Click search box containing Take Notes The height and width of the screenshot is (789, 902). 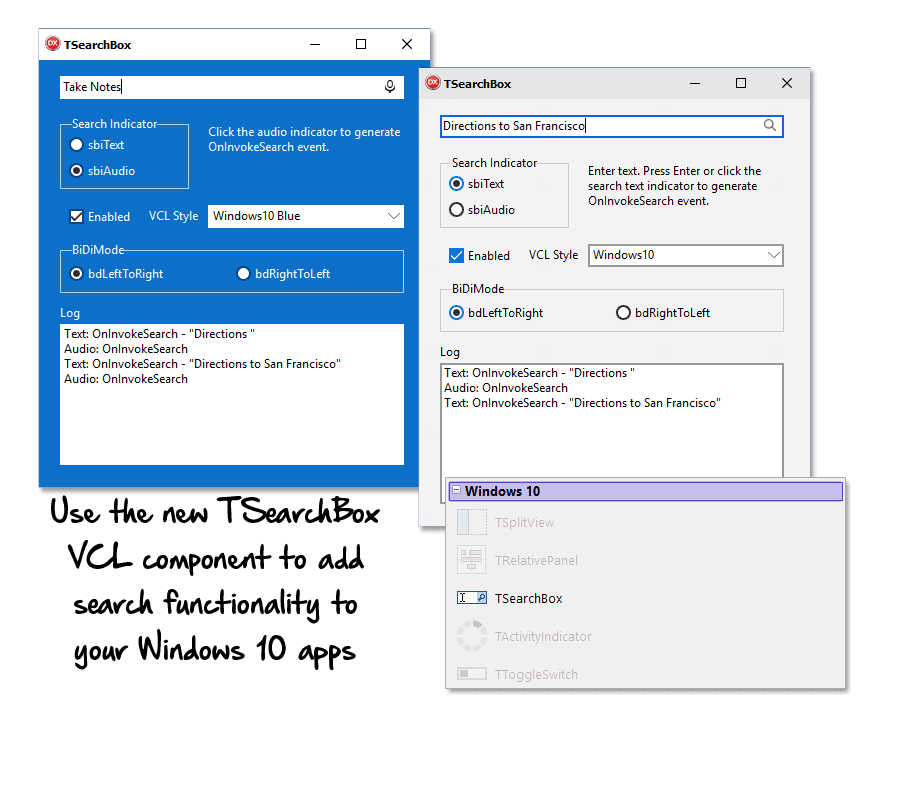point(232,87)
